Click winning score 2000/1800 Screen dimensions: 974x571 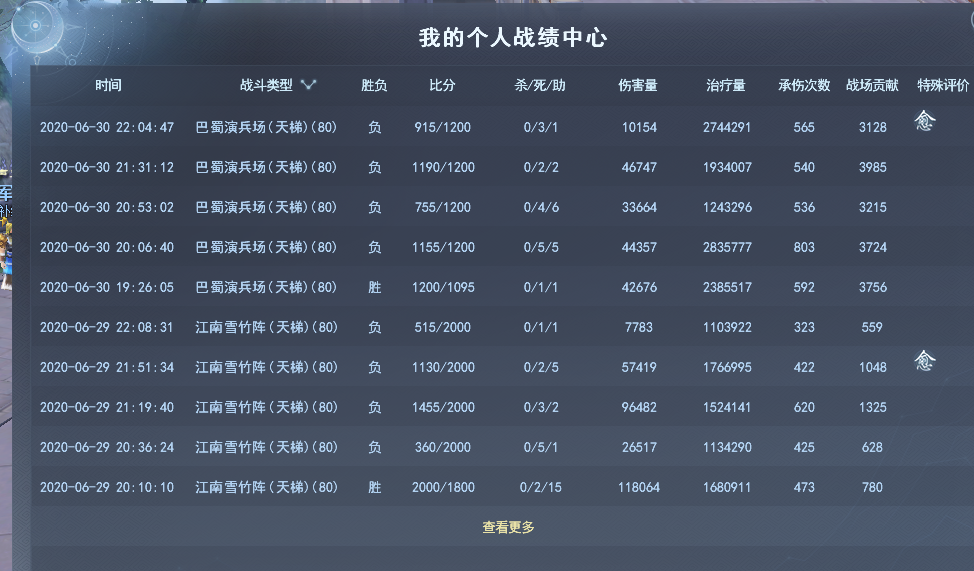click(443, 488)
